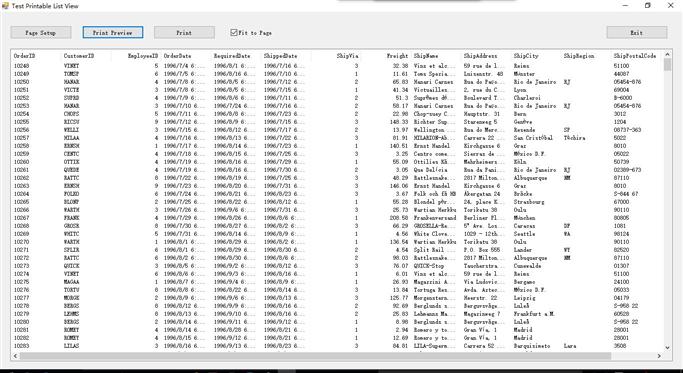This screenshot has height=373, width=683.
Task: Click the Print Preview button
Action: [x=113, y=33]
